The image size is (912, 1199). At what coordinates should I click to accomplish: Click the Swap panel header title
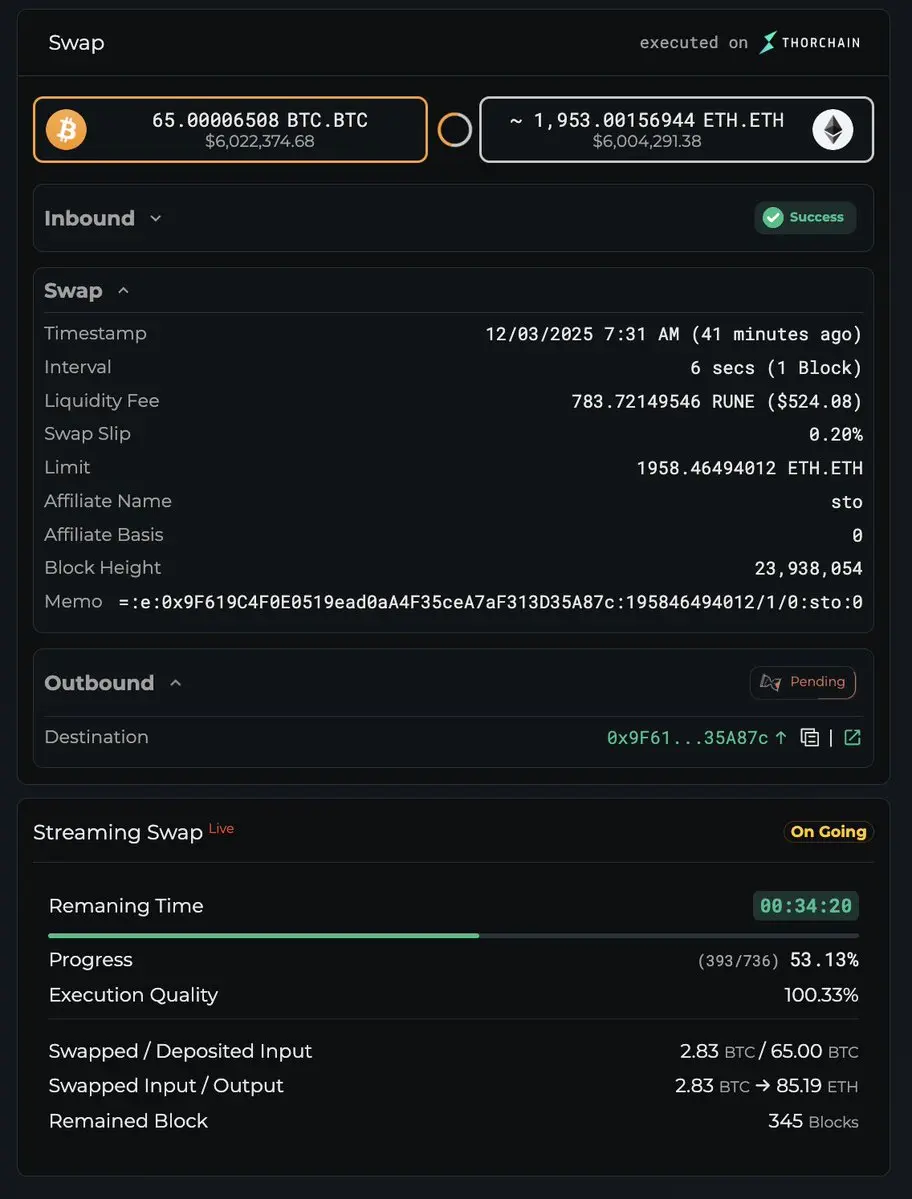[x=76, y=43]
